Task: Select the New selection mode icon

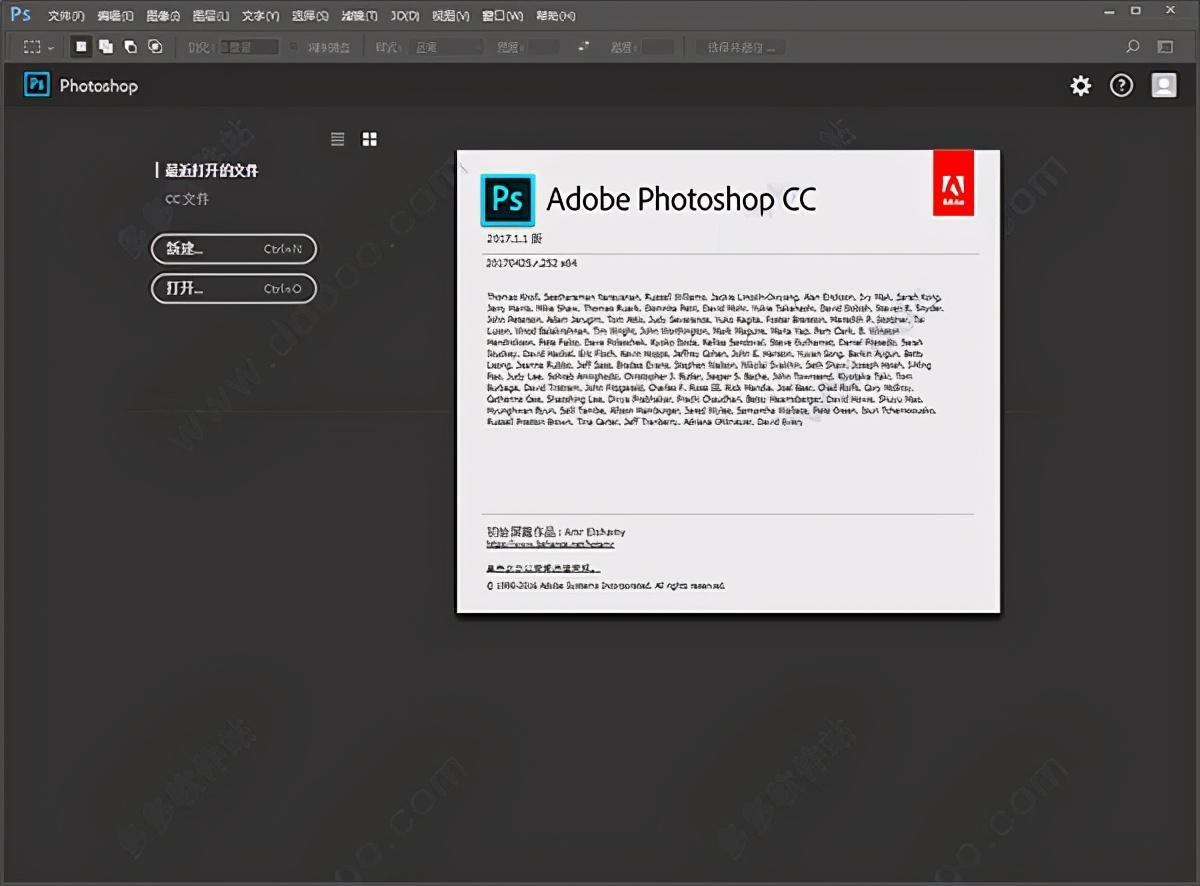Action: [x=82, y=46]
